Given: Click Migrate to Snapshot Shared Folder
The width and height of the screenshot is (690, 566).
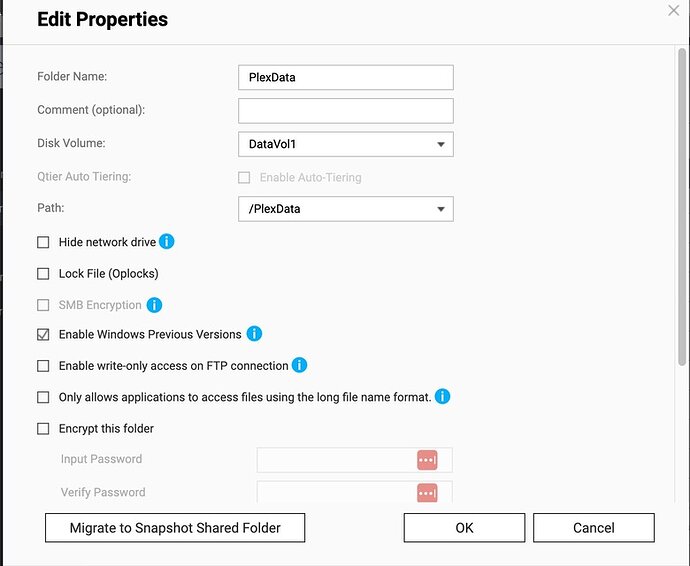Looking at the screenshot, I should click(x=175, y=528).
